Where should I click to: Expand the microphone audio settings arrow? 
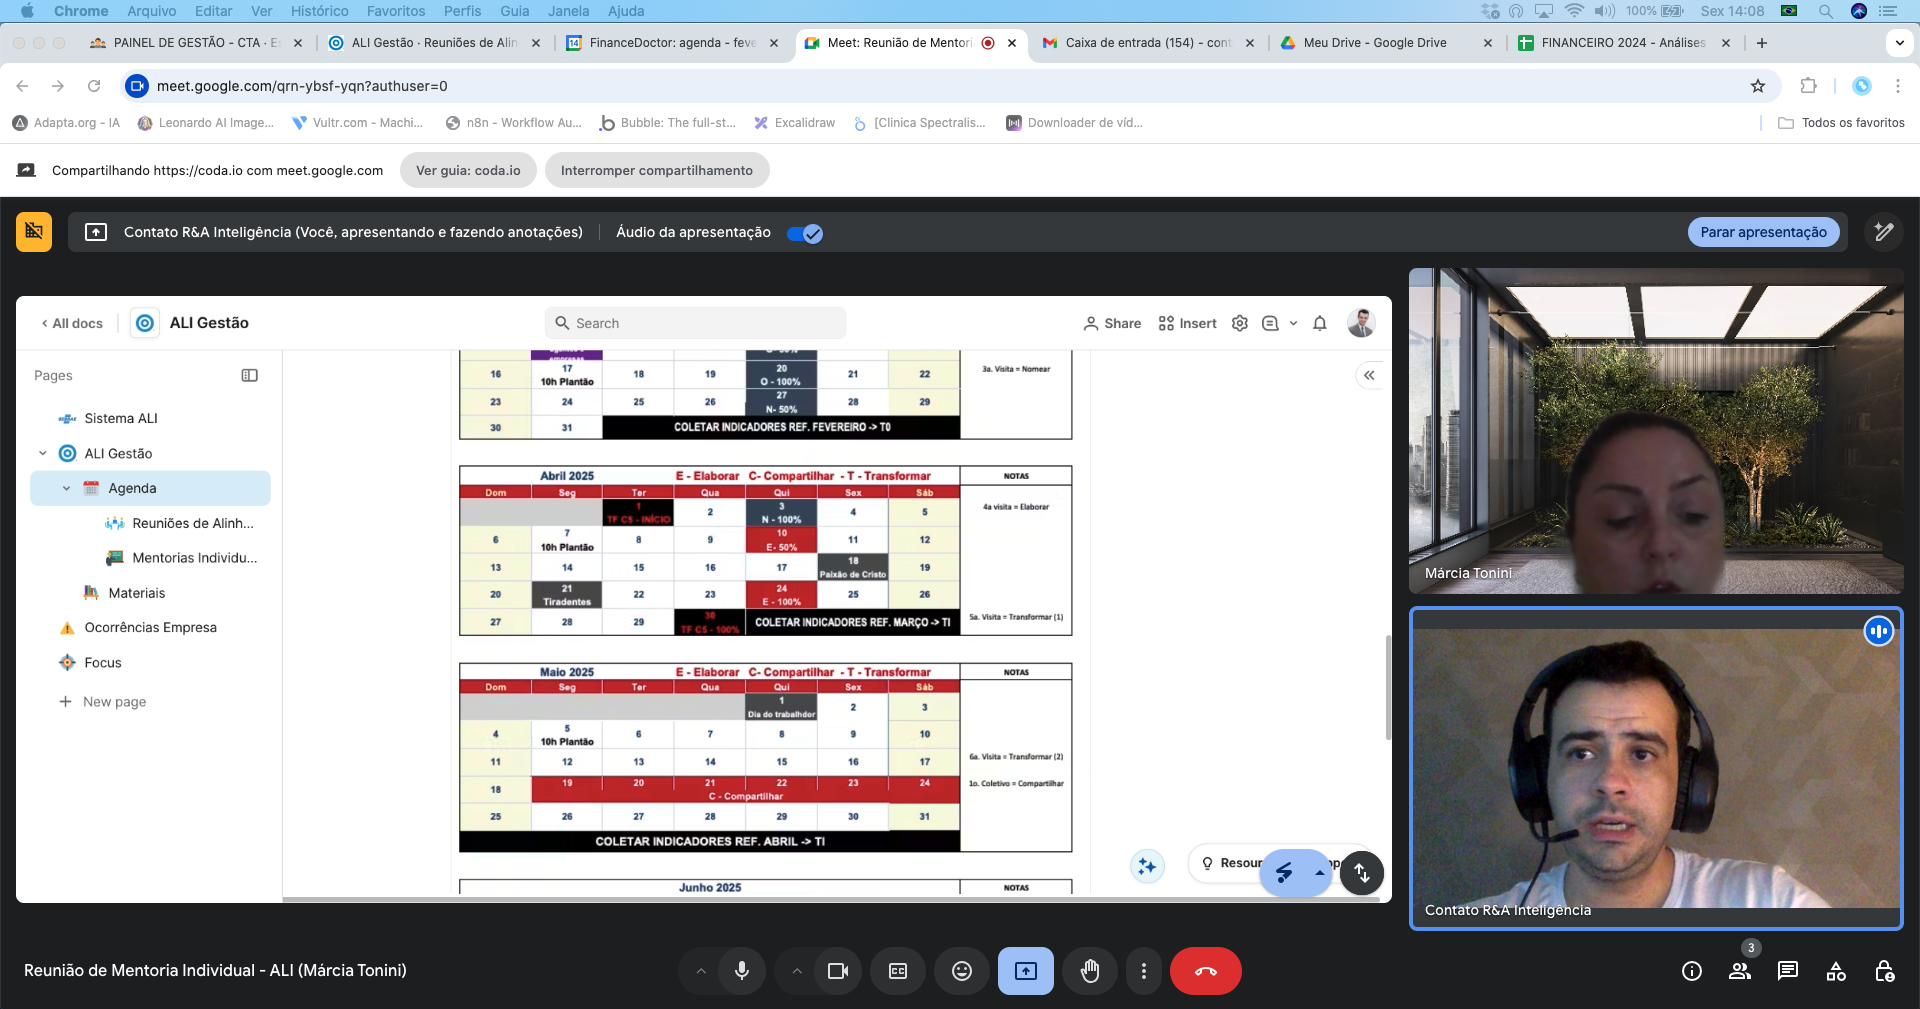coord(701,971)
